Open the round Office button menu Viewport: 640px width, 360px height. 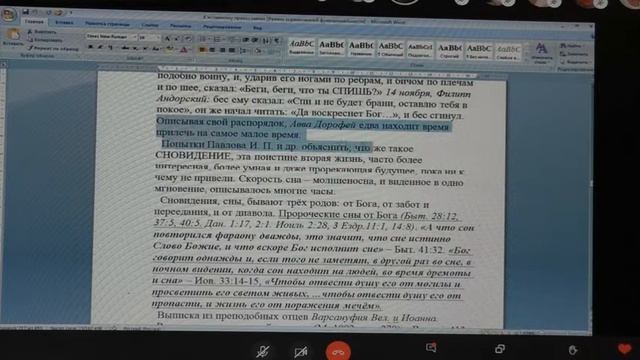coord(9,14)
